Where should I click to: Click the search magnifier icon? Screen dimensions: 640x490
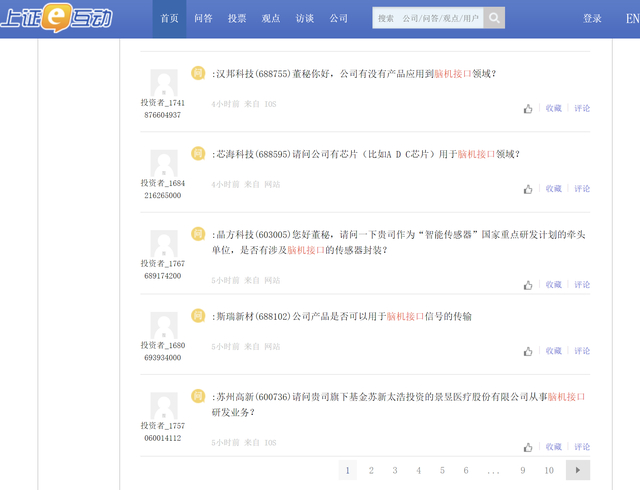[494, 18]
